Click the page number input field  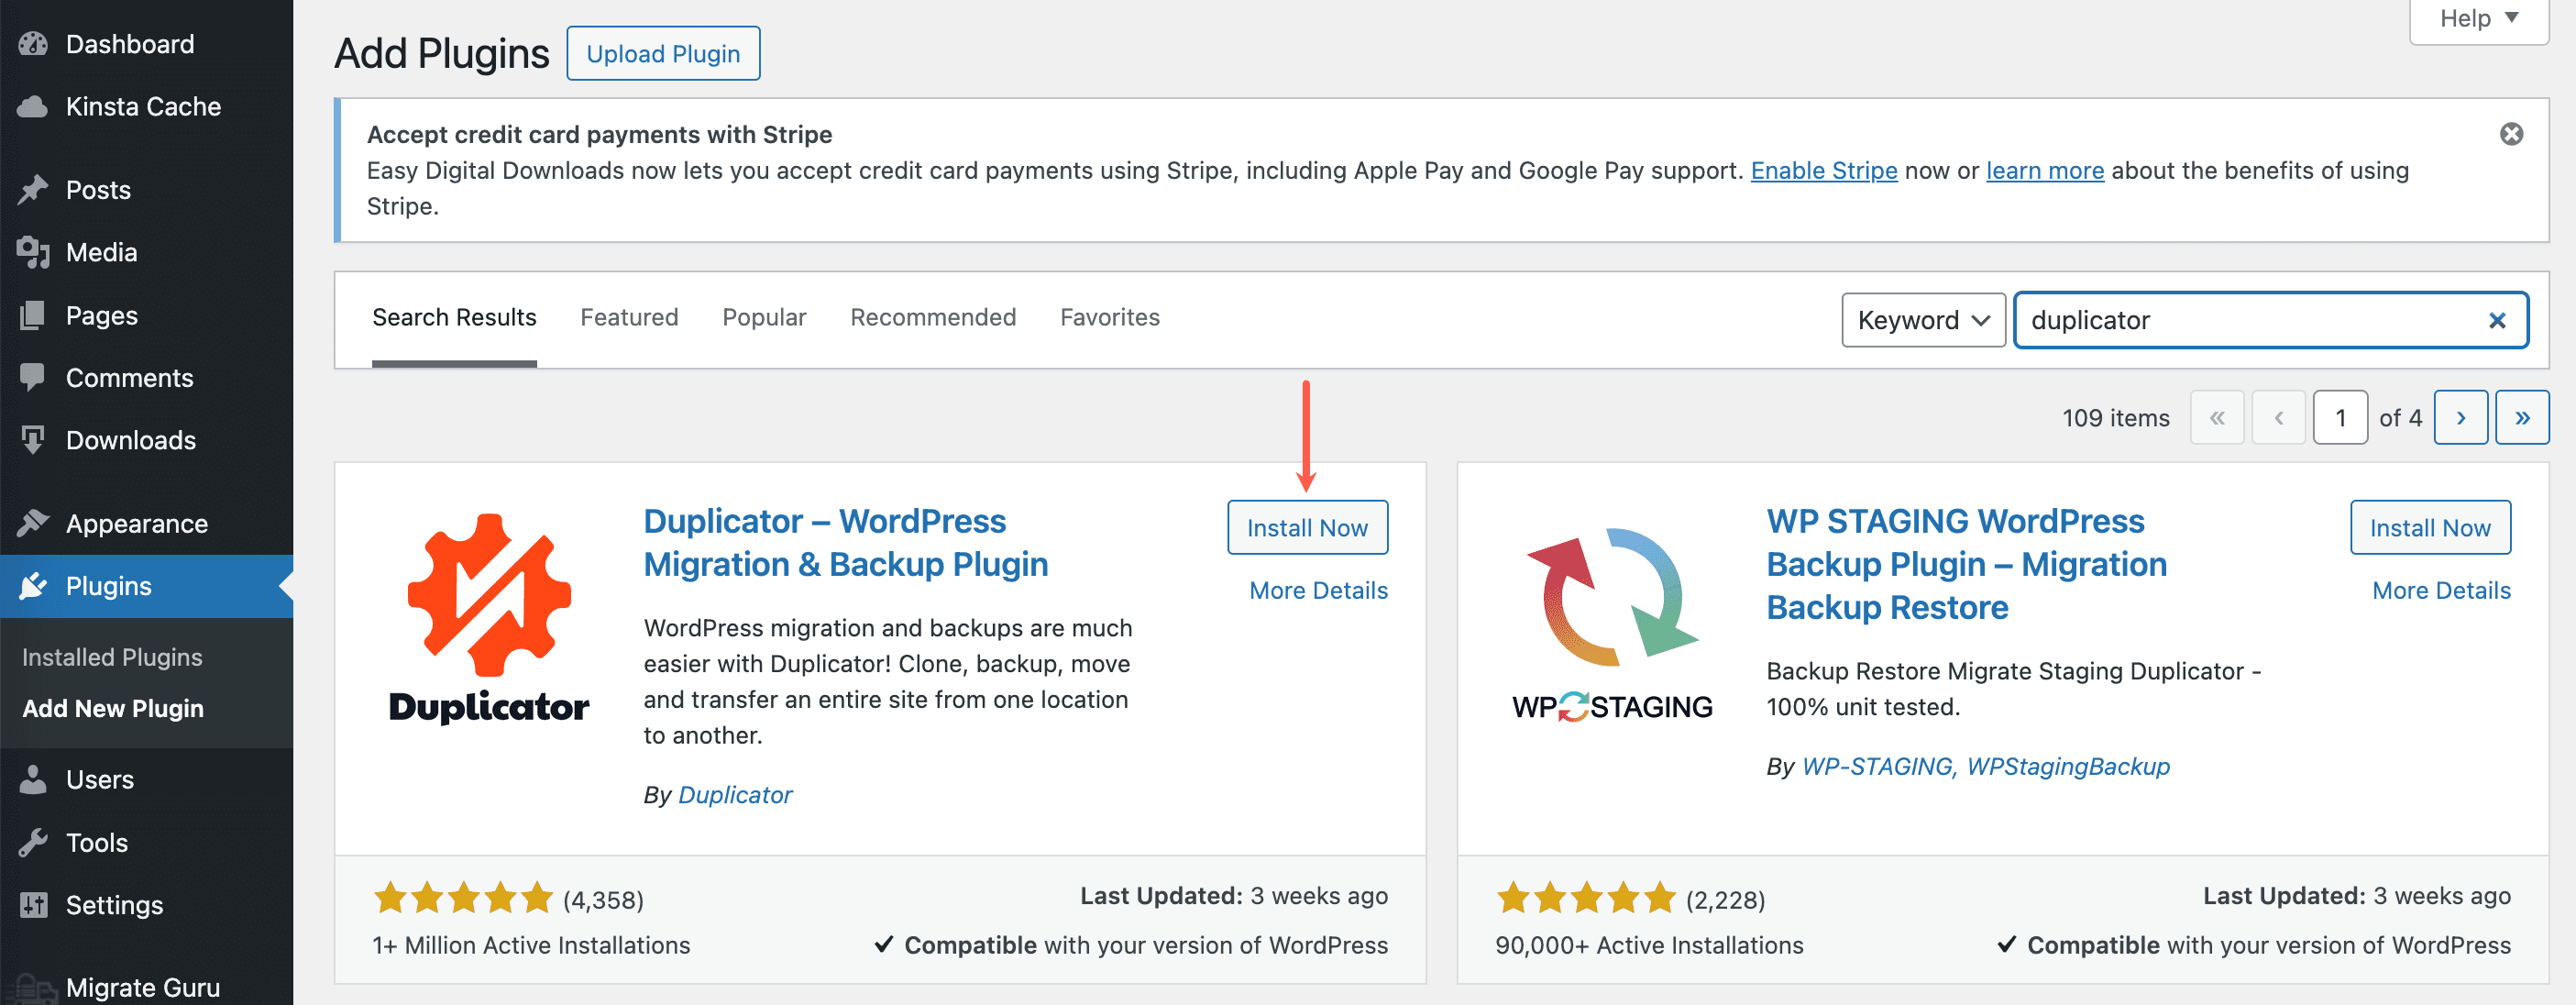coord(2340,417)
